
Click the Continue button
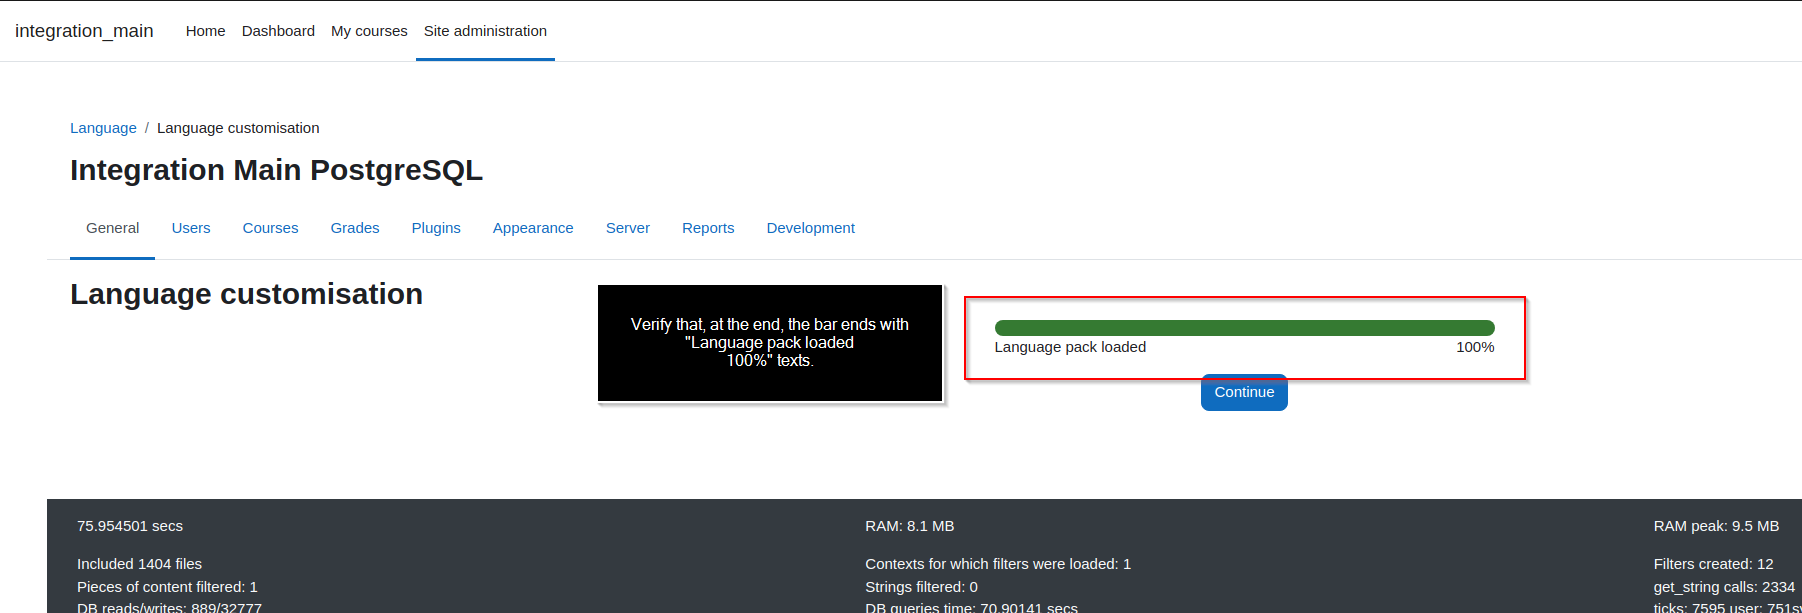pos(1244,392)
